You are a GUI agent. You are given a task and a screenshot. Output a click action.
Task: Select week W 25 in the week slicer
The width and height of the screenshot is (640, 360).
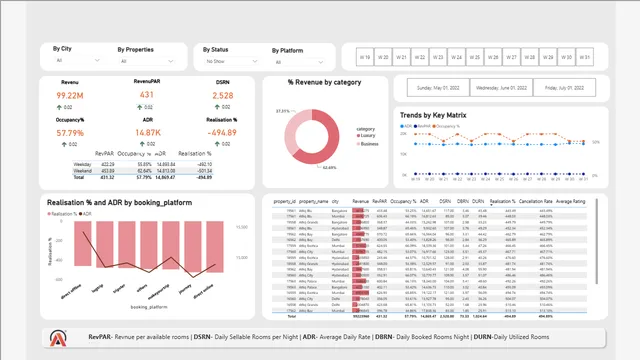pyautogui.click(x=475, y=57)
